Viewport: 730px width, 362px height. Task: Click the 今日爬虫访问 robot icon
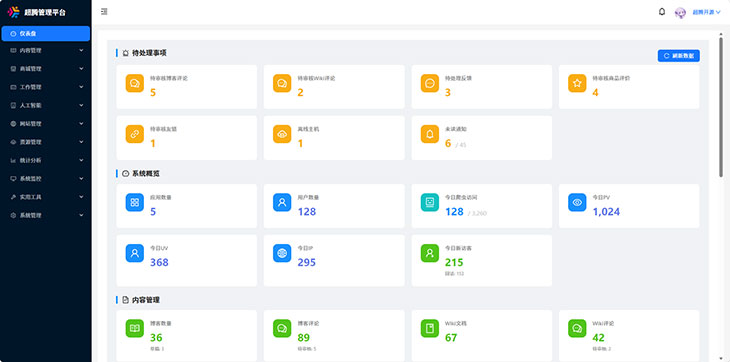[x=430, y=202]
